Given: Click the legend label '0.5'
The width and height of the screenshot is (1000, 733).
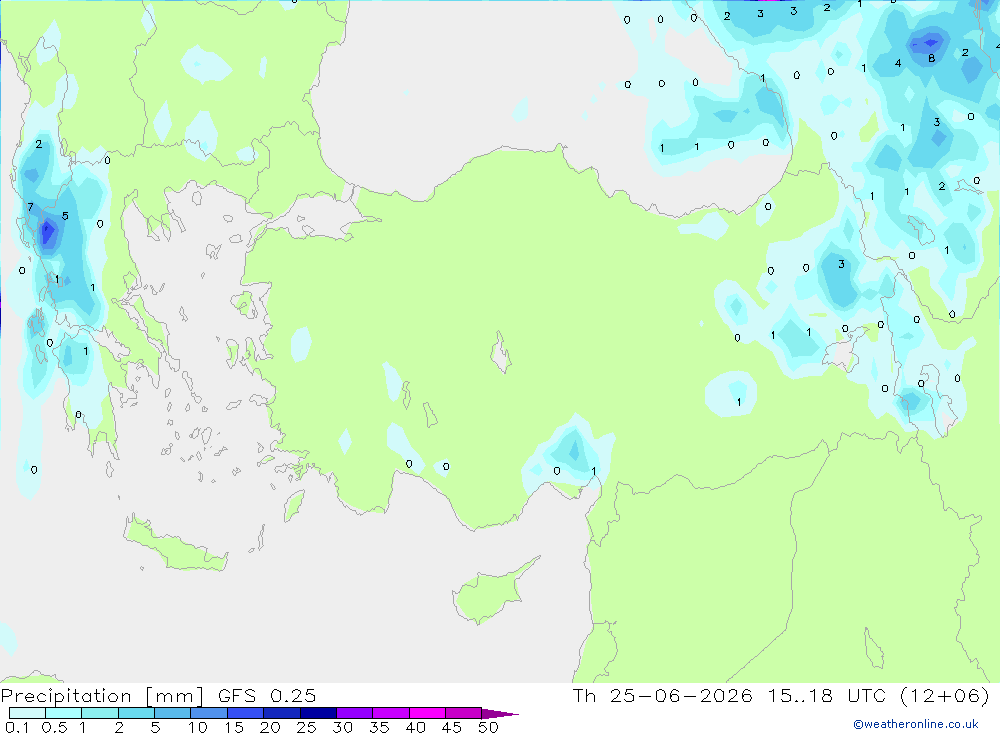Looking at the screenshot, I should pyautogui.click(x=54, y=727).
